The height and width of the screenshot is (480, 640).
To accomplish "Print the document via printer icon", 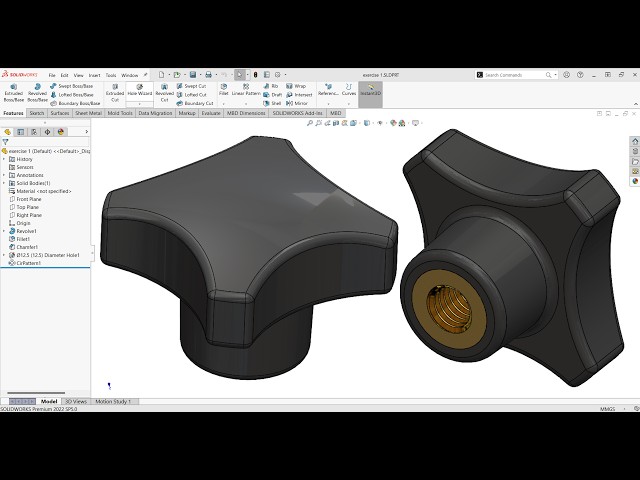I will (209, 75).
